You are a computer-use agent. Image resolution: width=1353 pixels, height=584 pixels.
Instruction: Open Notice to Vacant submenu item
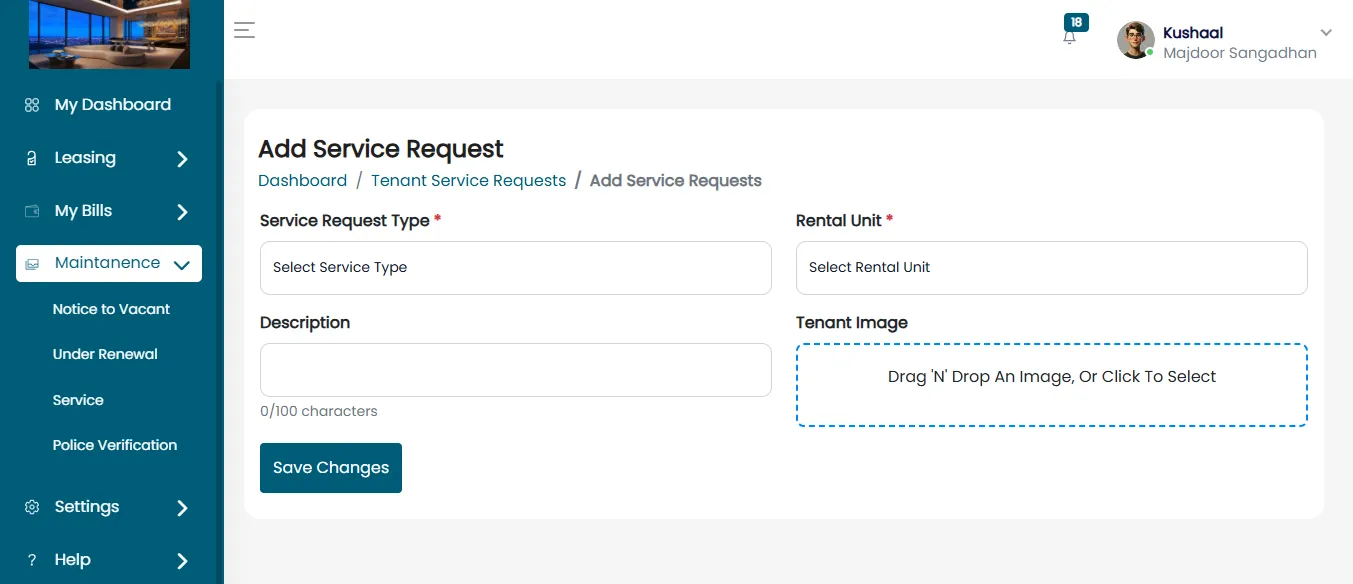(x=111, y=309)
